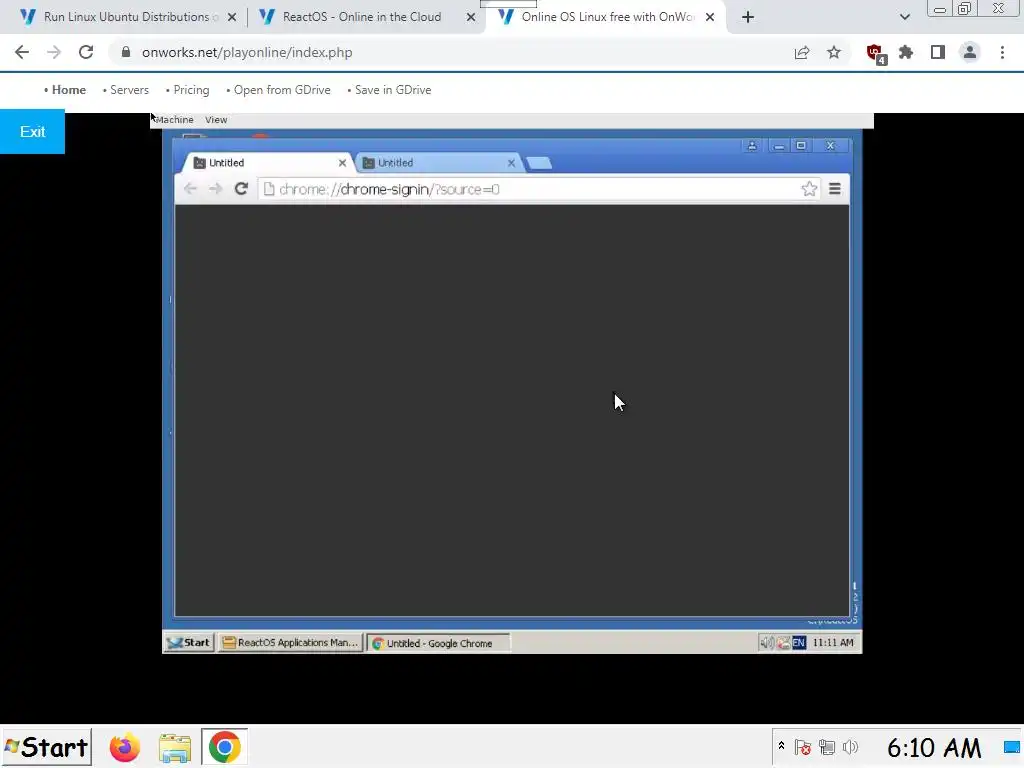Screen dimensions: 1024x768
Task: Reload the onworks.net page
Action: (86, 52)
